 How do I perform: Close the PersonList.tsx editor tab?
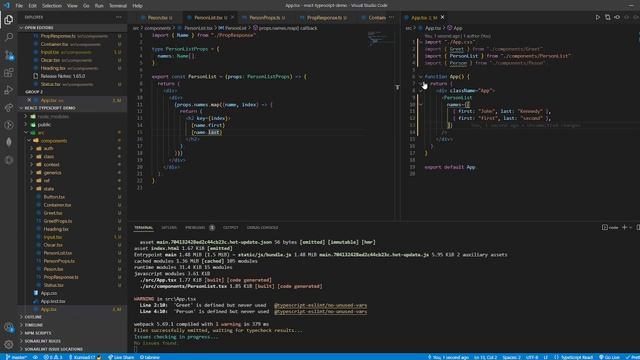coord(232,18)
